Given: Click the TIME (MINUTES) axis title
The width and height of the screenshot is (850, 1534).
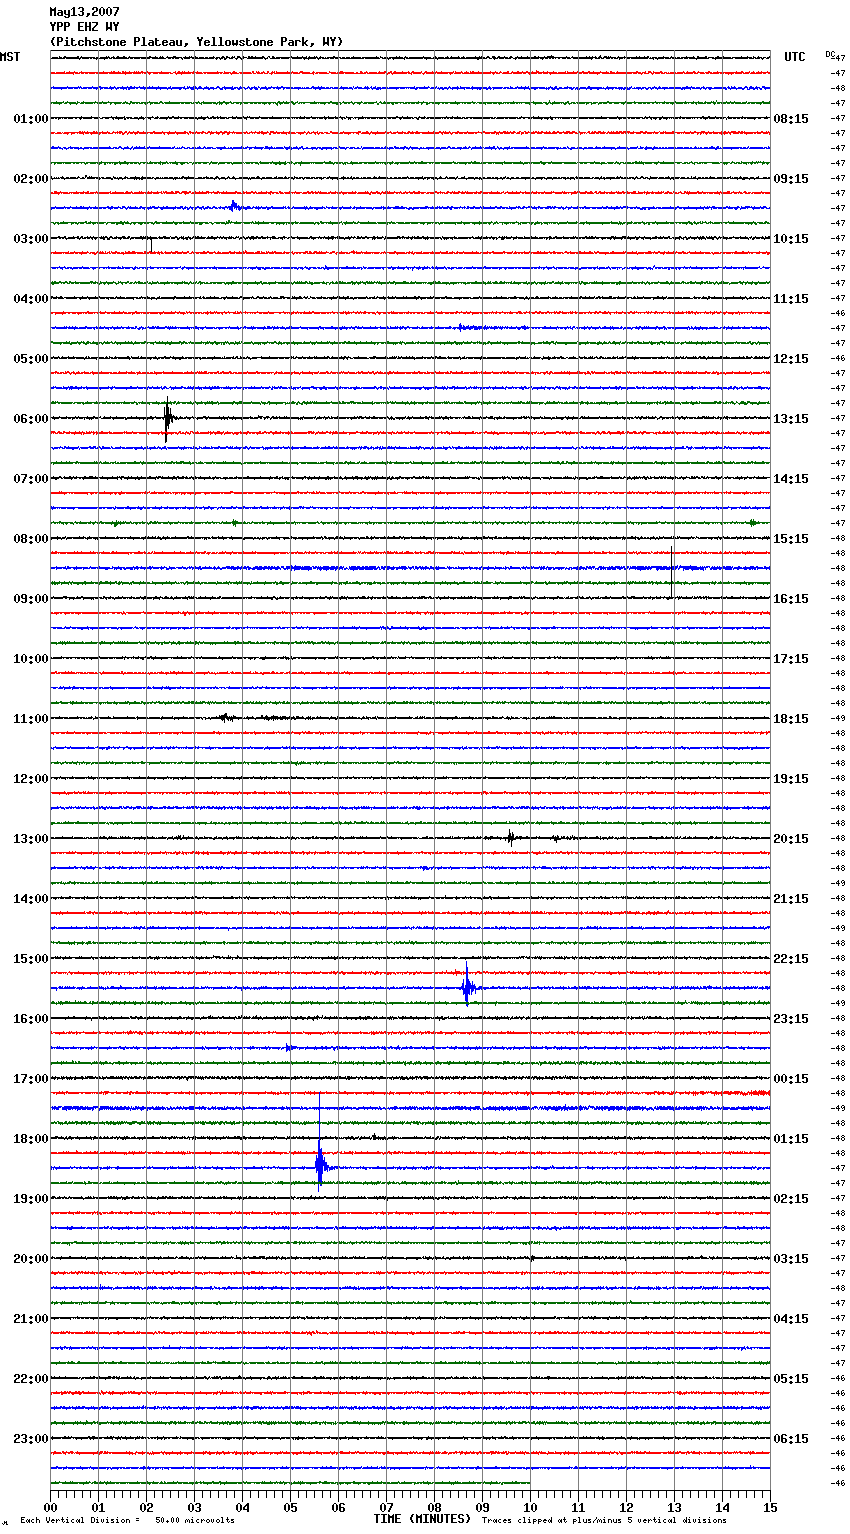Looking at the screenshot, I should [422, 1519].
